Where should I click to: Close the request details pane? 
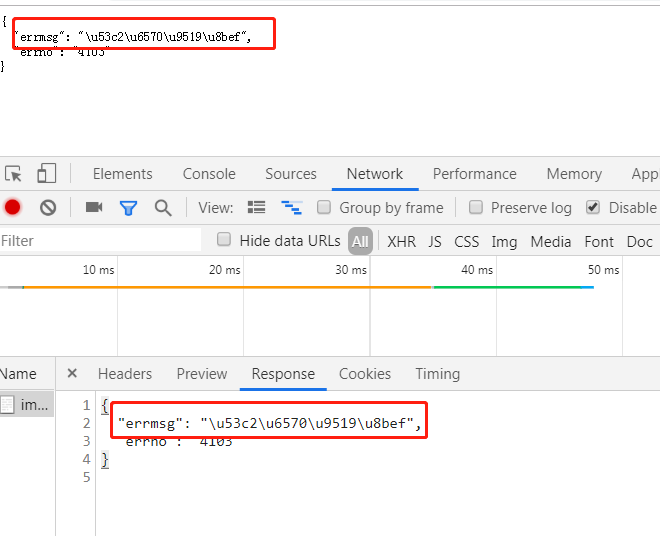click(x=72, y=373)
